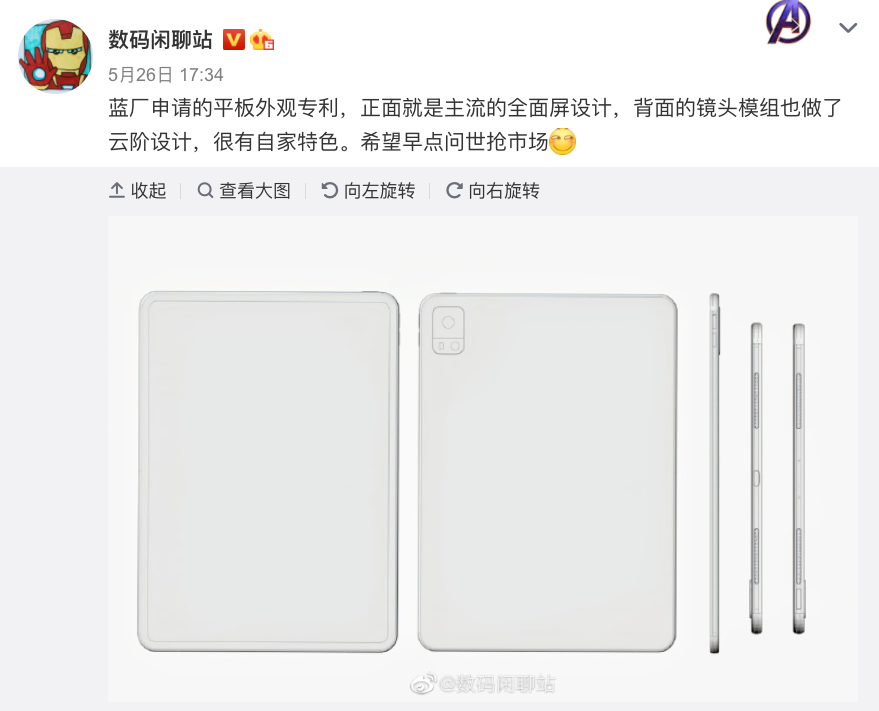This screenshot has width=879, height=711.
Task: Open the Iron Man profile avatar
Action: [55, 56]
